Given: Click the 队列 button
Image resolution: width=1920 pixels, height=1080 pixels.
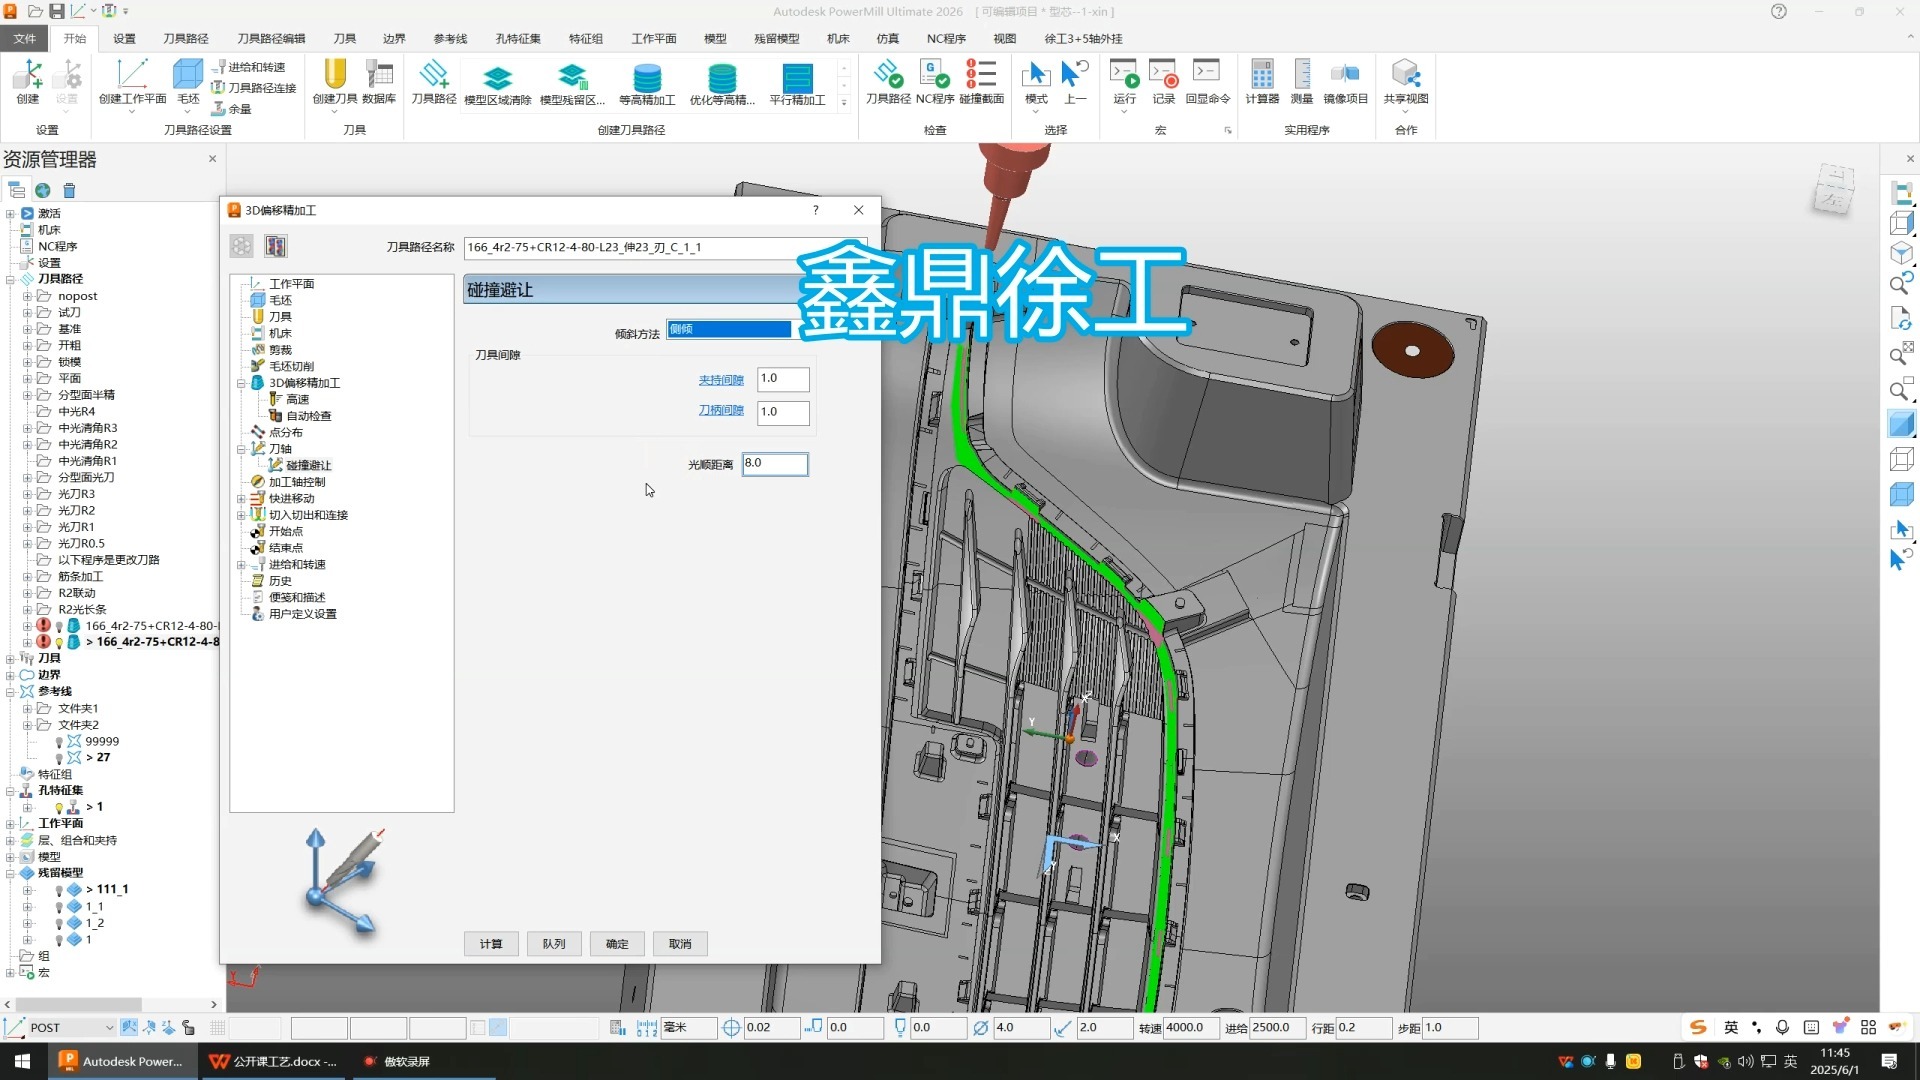Looking at the screenshot, I should [x=554, y=944].
